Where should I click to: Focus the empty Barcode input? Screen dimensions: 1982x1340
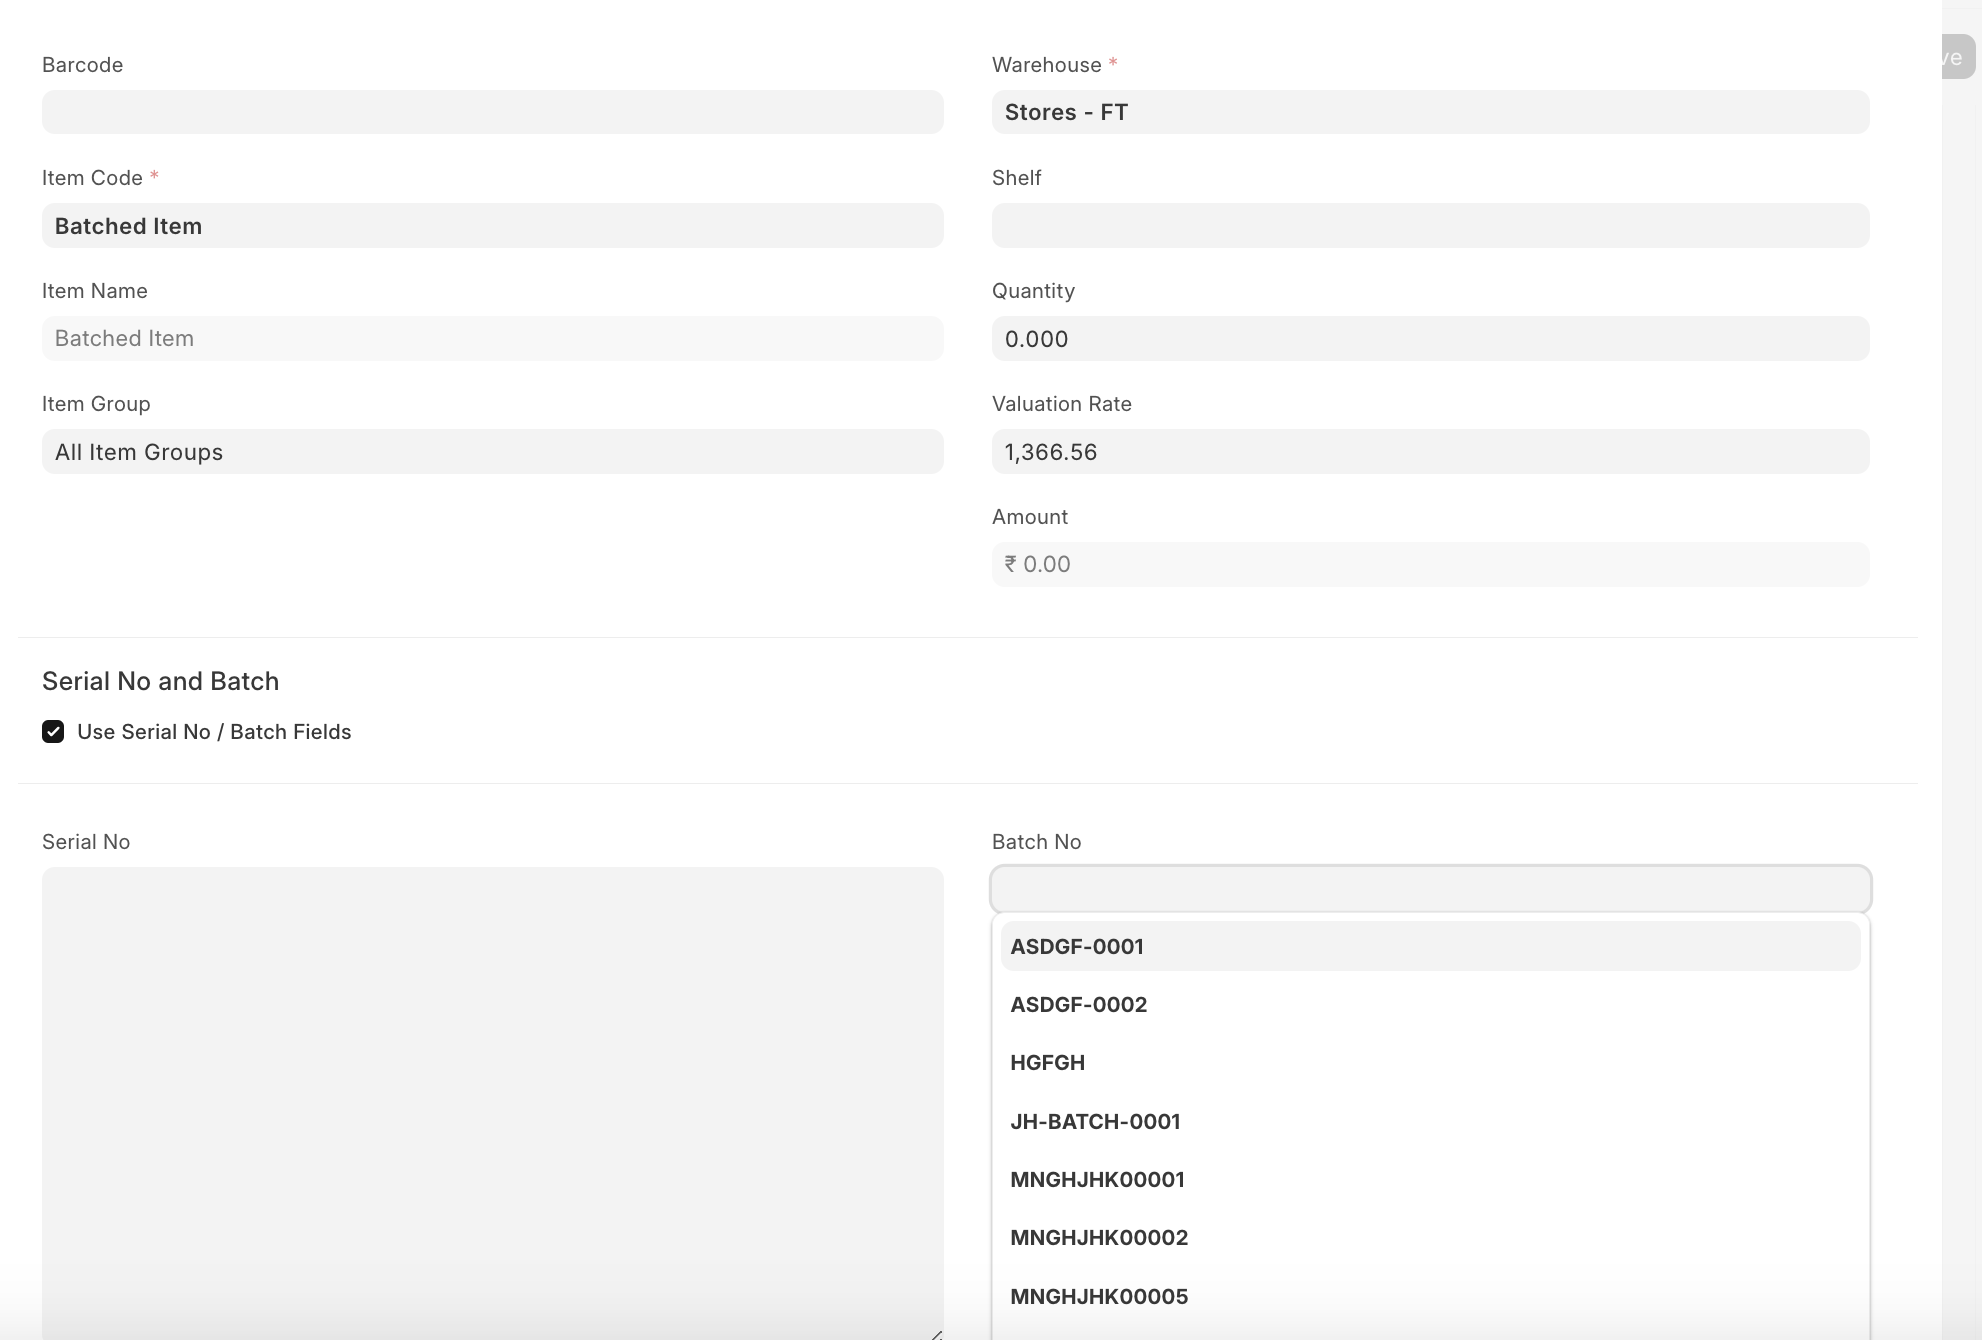point(492,112)
